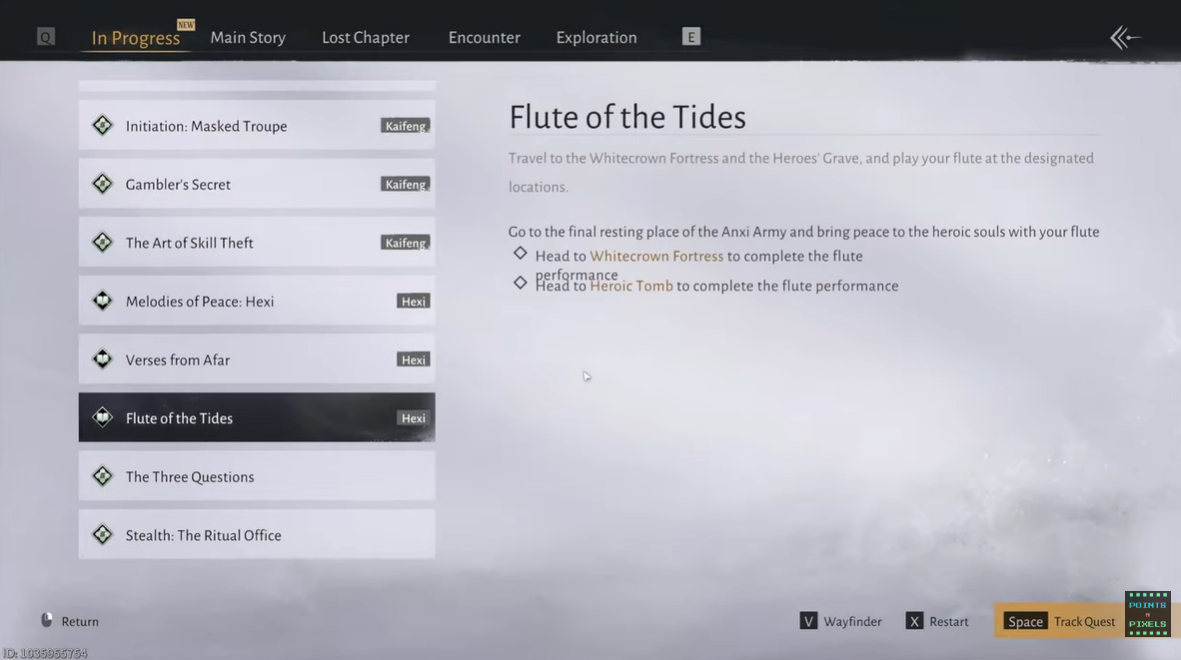This screenshot has width=1181, height=660.
Task: Click the V key icon for Wayfinder
Action: [808, 621]
